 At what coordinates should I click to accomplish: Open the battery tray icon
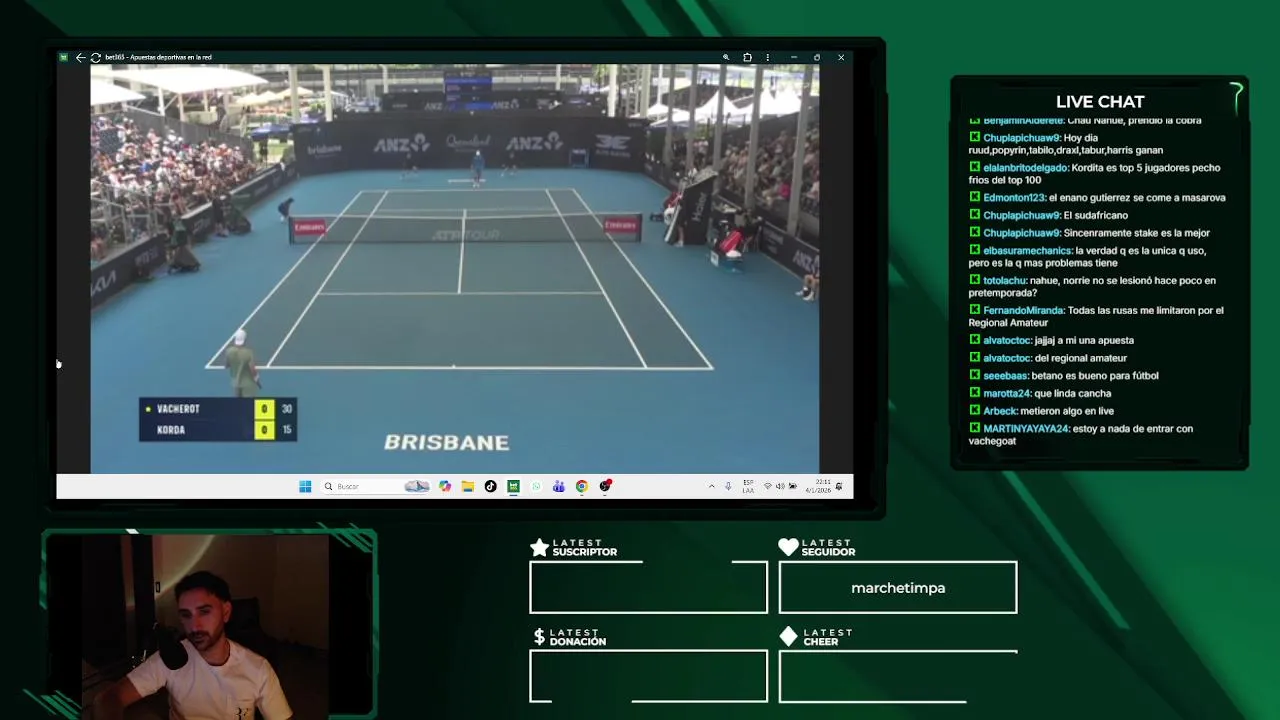(x=793, y=486)
